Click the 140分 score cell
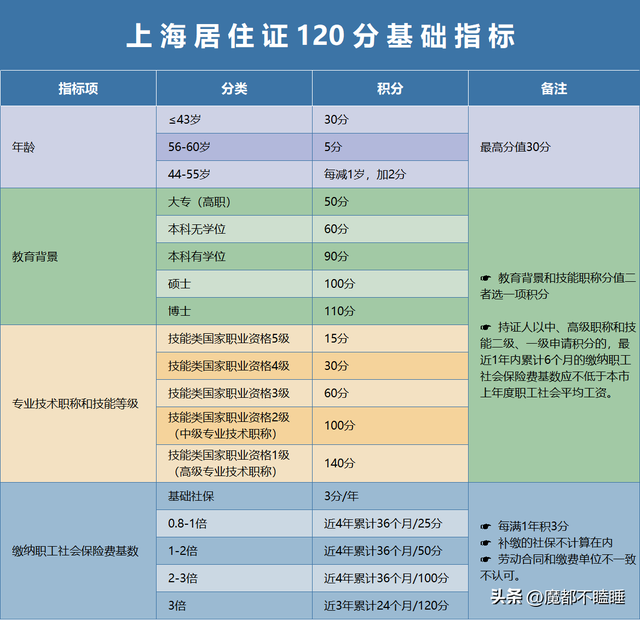This screenshot has width=640, height=620. (390, 463)
